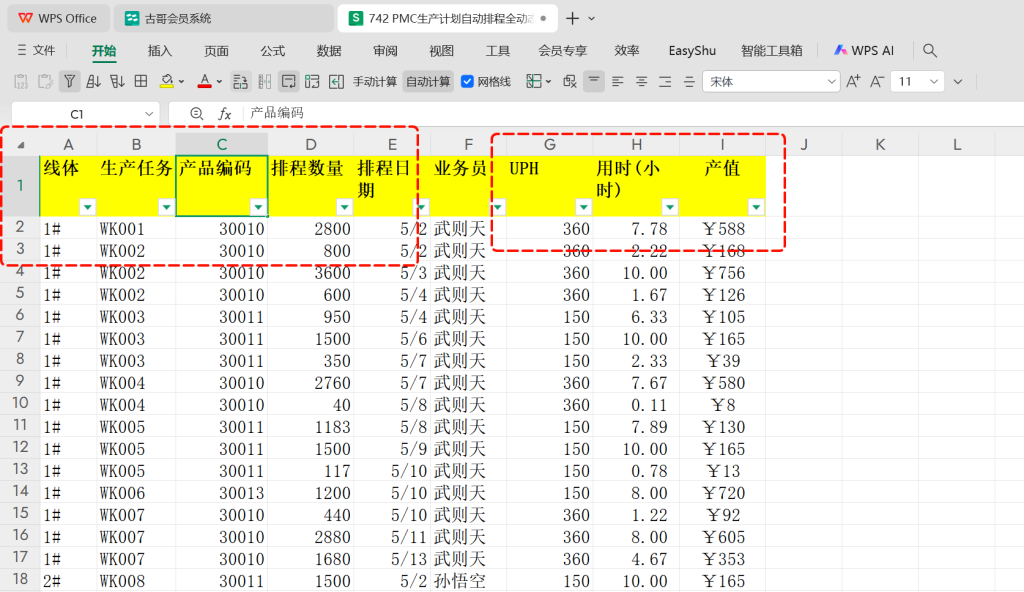The height and width of the screenshot is (592, 1024).
Task: Open font color dropdown arrow
Action: (219, 82)
